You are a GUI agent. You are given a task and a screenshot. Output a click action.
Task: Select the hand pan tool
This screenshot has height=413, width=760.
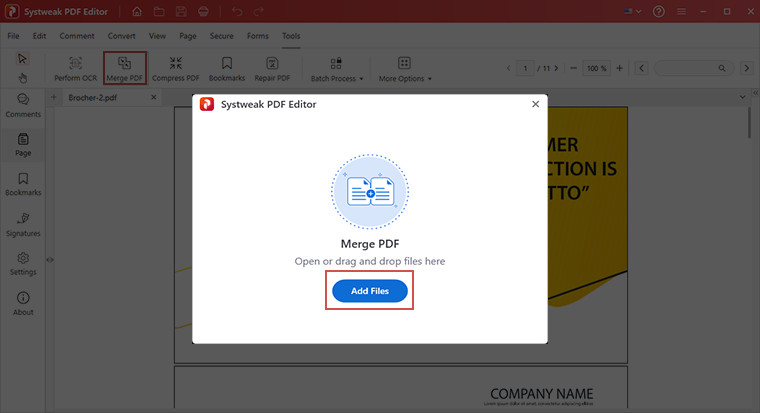pos(22,78)
